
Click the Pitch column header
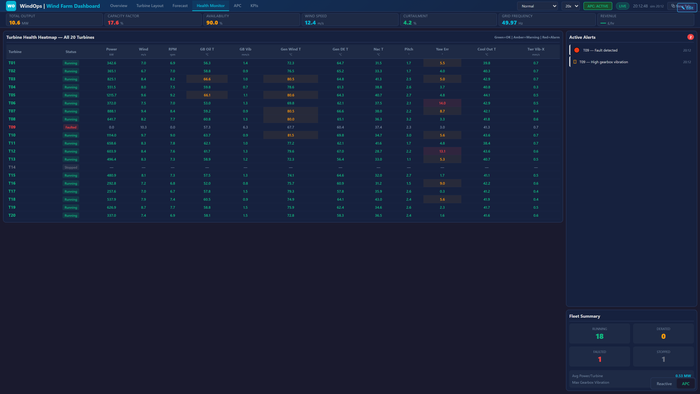(408, 51)
